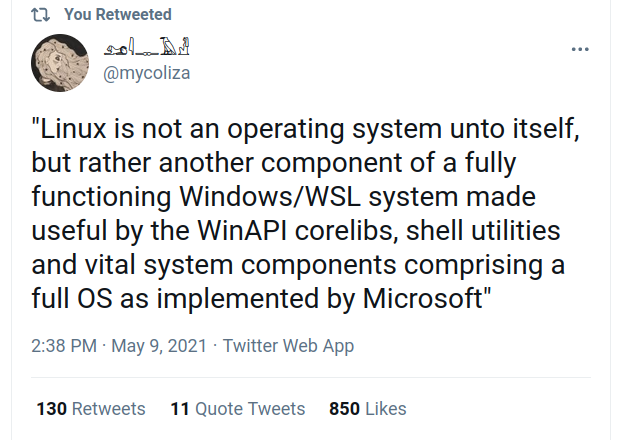620x440 pixels.
Task: Click the retweet arrows icon above the tweet
Action: click(x=40, y=15)
